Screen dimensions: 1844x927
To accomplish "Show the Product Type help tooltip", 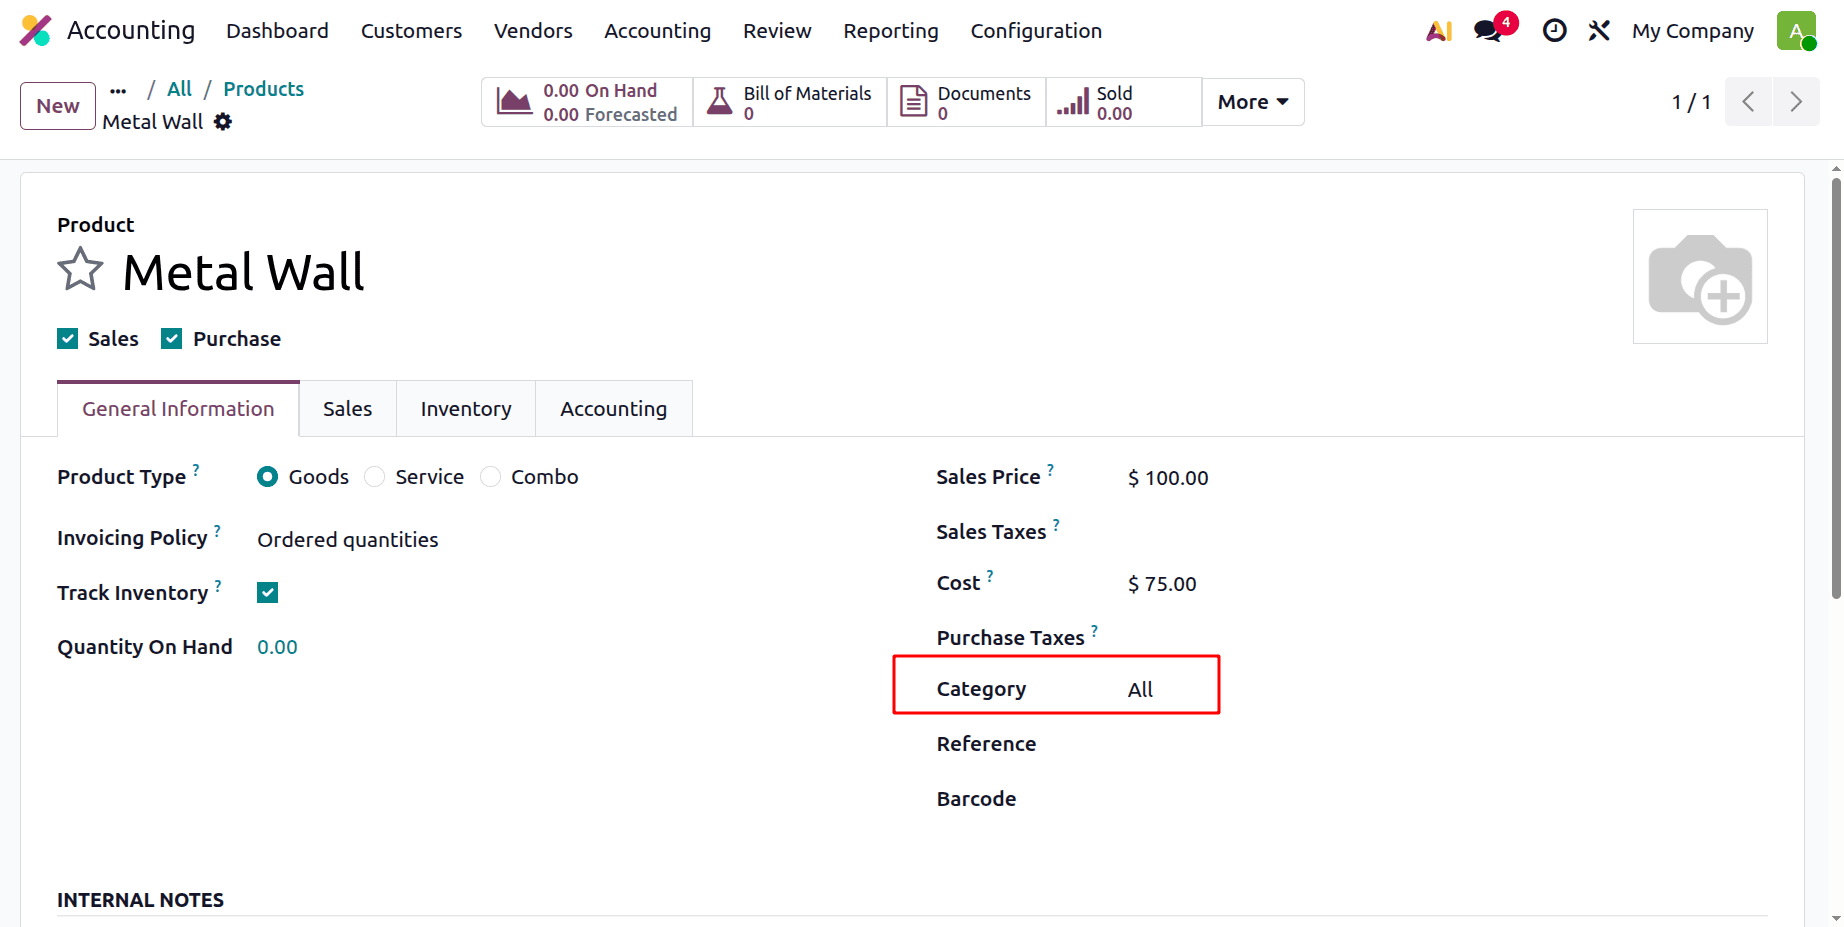I will [196, 468].
